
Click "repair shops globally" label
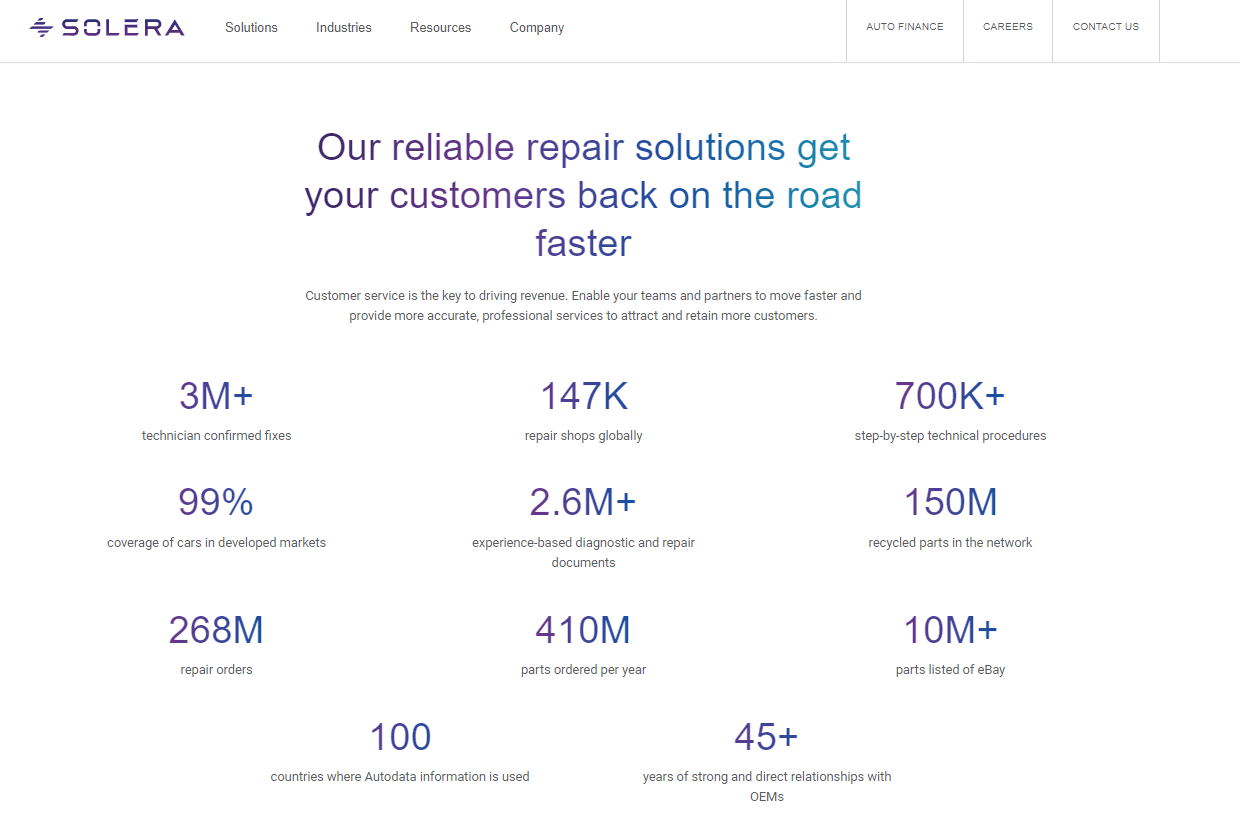[583, 436]
